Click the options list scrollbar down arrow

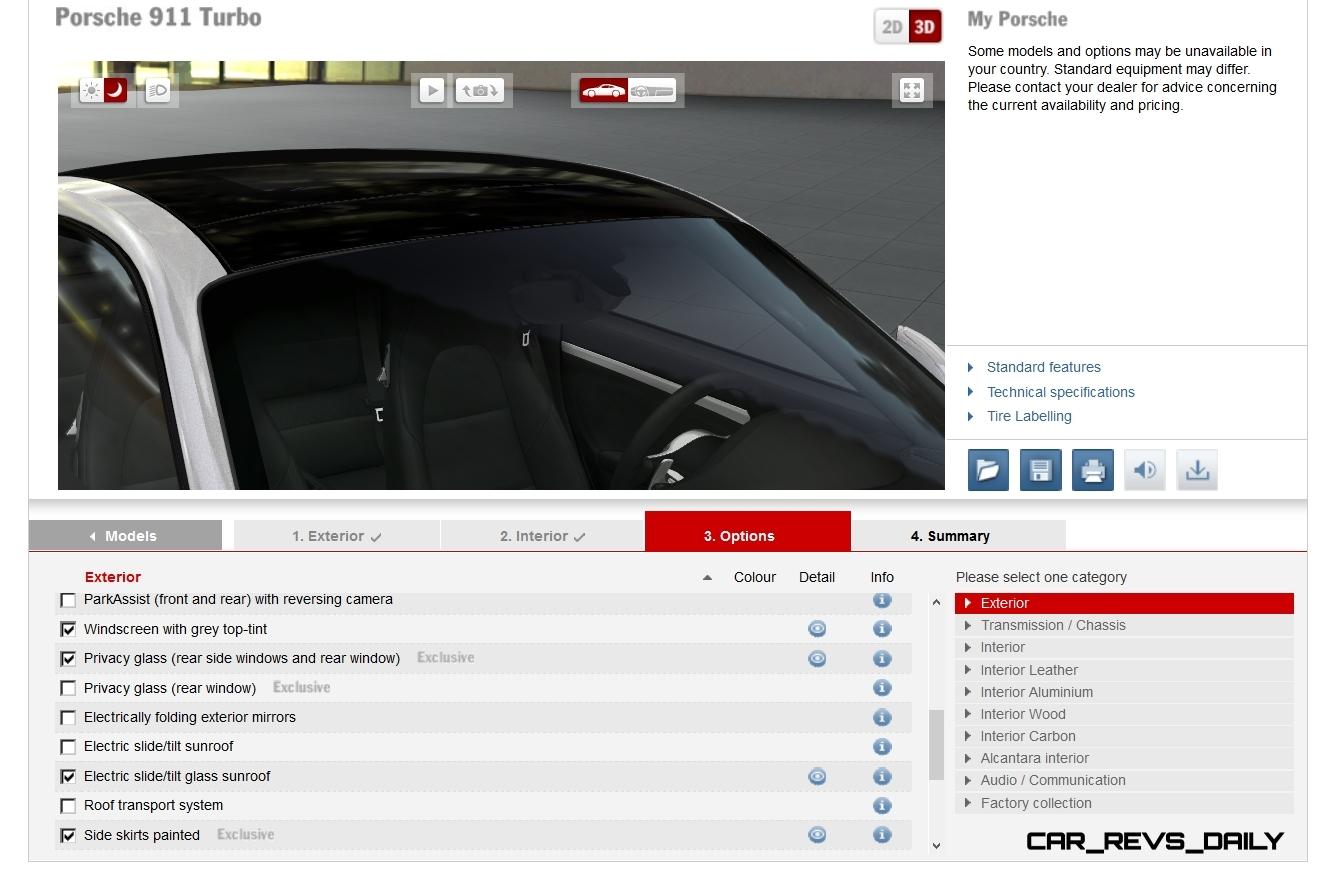pyautogui.click(x=936, y=846)
